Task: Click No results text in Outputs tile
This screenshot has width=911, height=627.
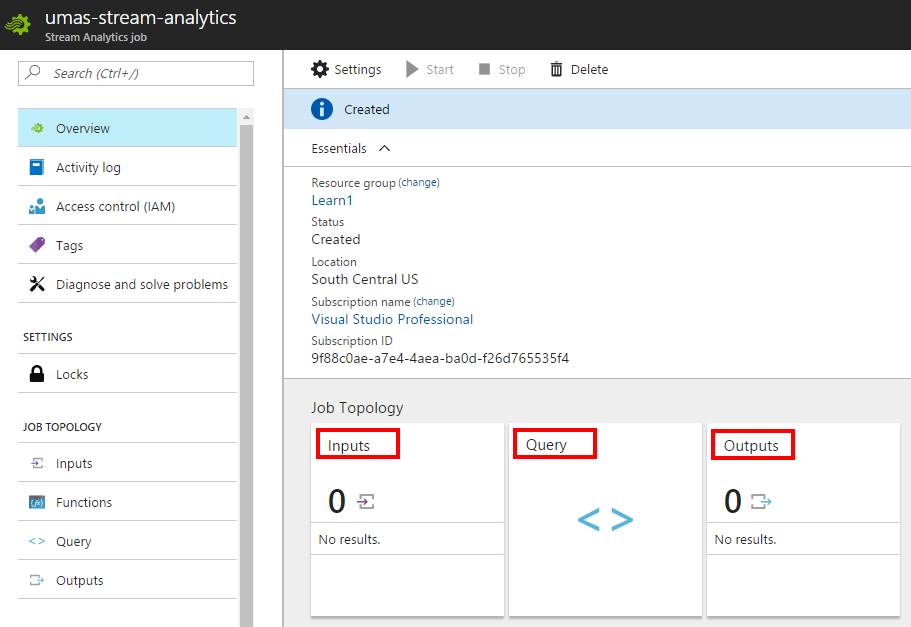Action: point(745,539)
